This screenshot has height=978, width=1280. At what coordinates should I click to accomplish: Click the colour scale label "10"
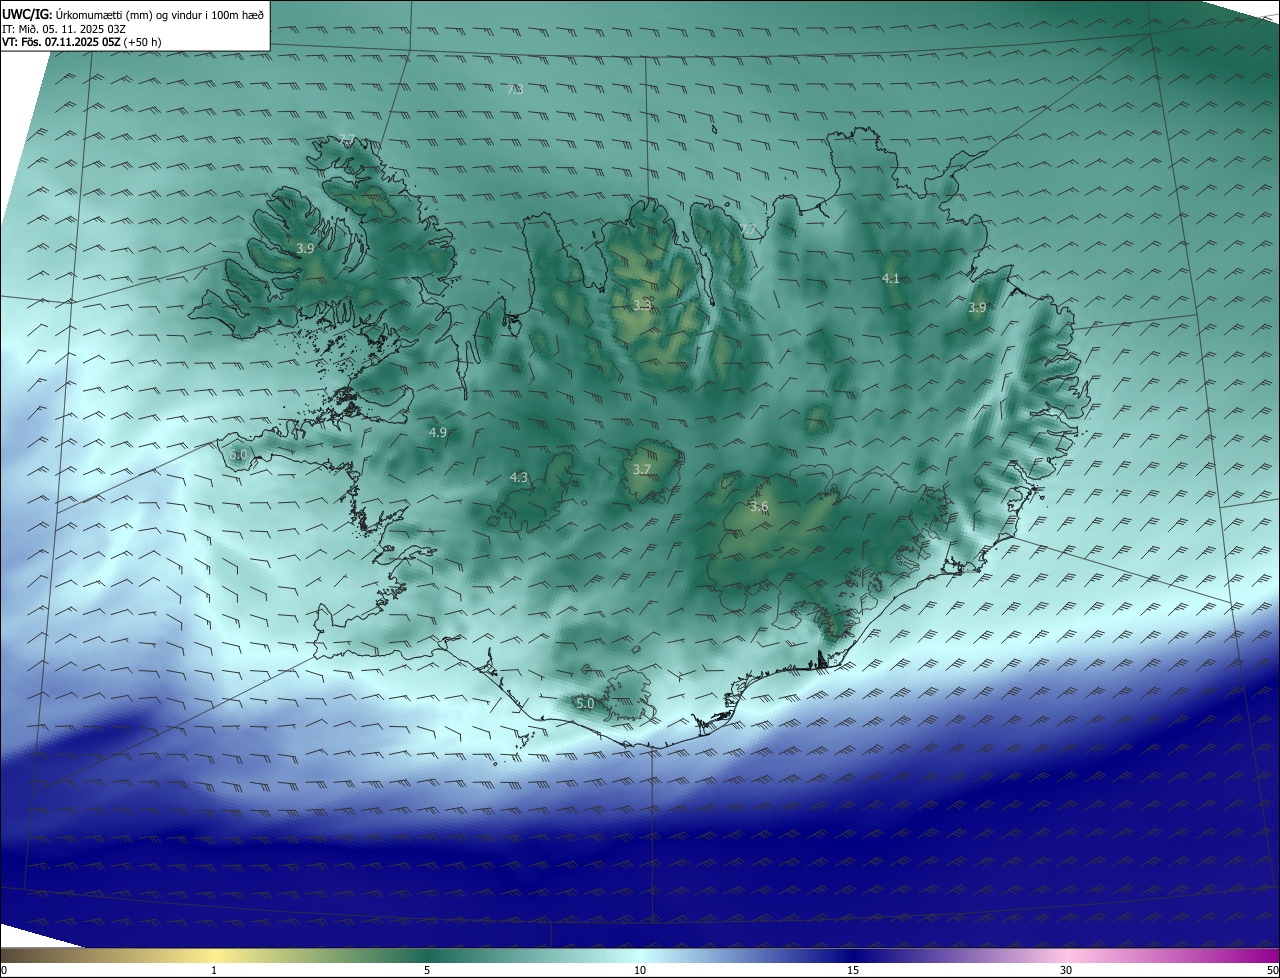point(640,970)
